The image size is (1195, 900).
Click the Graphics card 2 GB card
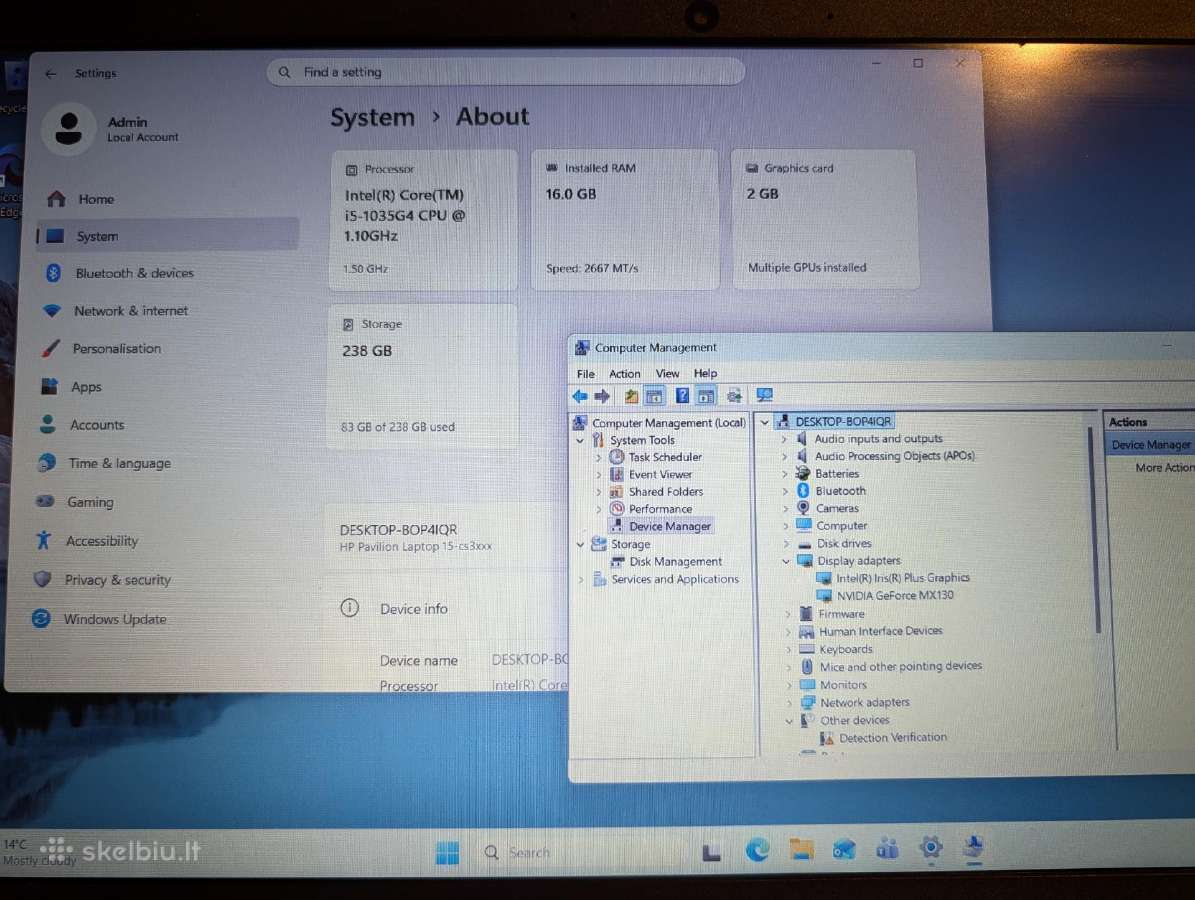pos(825,219)
